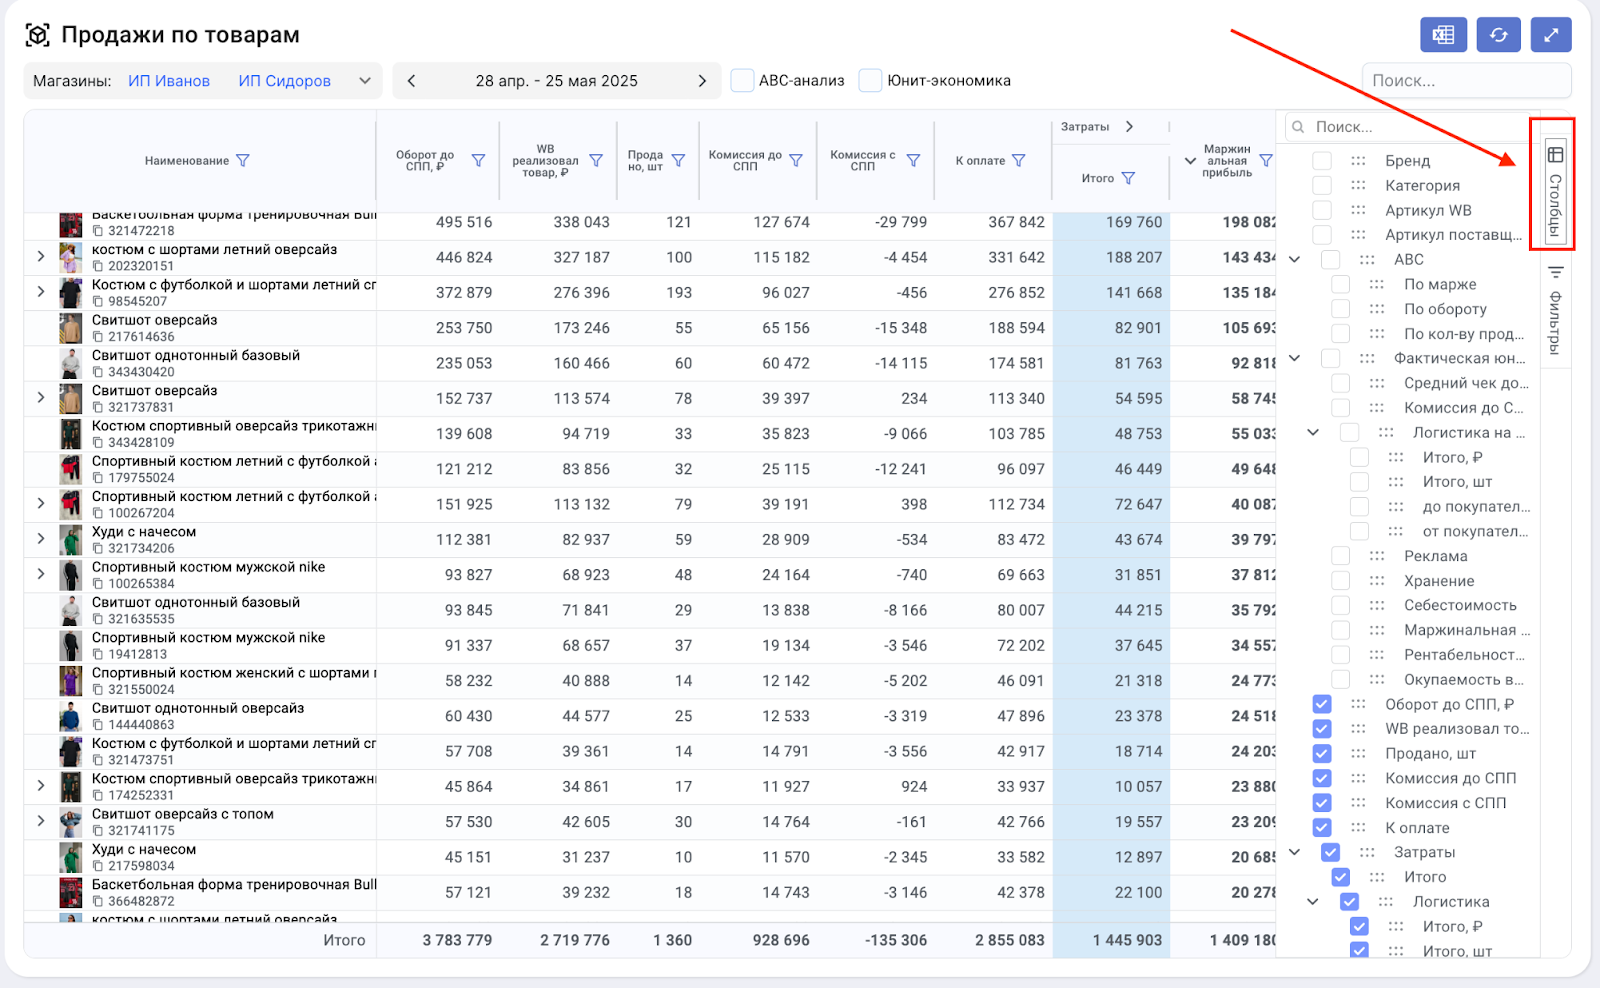
Task: Go to previous date period arrow
Action: 411,81
